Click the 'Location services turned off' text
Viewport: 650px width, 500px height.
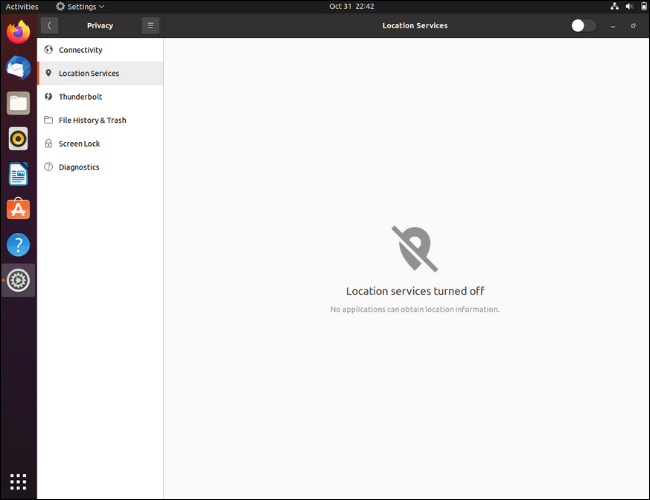click(x=415, y=291)
